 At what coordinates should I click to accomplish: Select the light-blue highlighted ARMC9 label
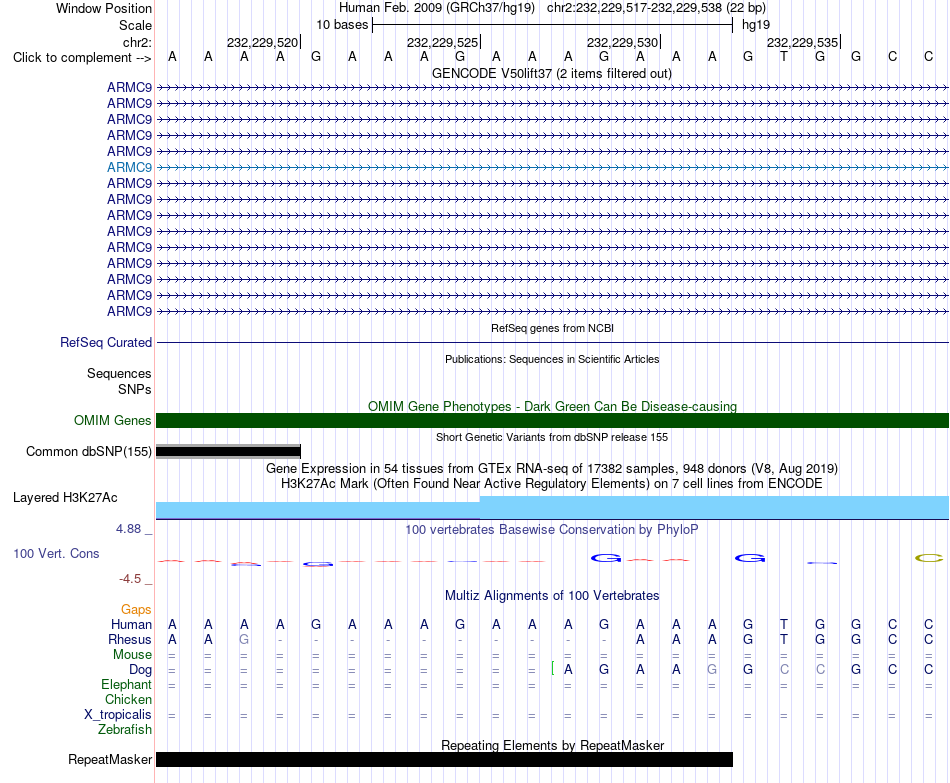pyautogui.click(x=129, y=167)
